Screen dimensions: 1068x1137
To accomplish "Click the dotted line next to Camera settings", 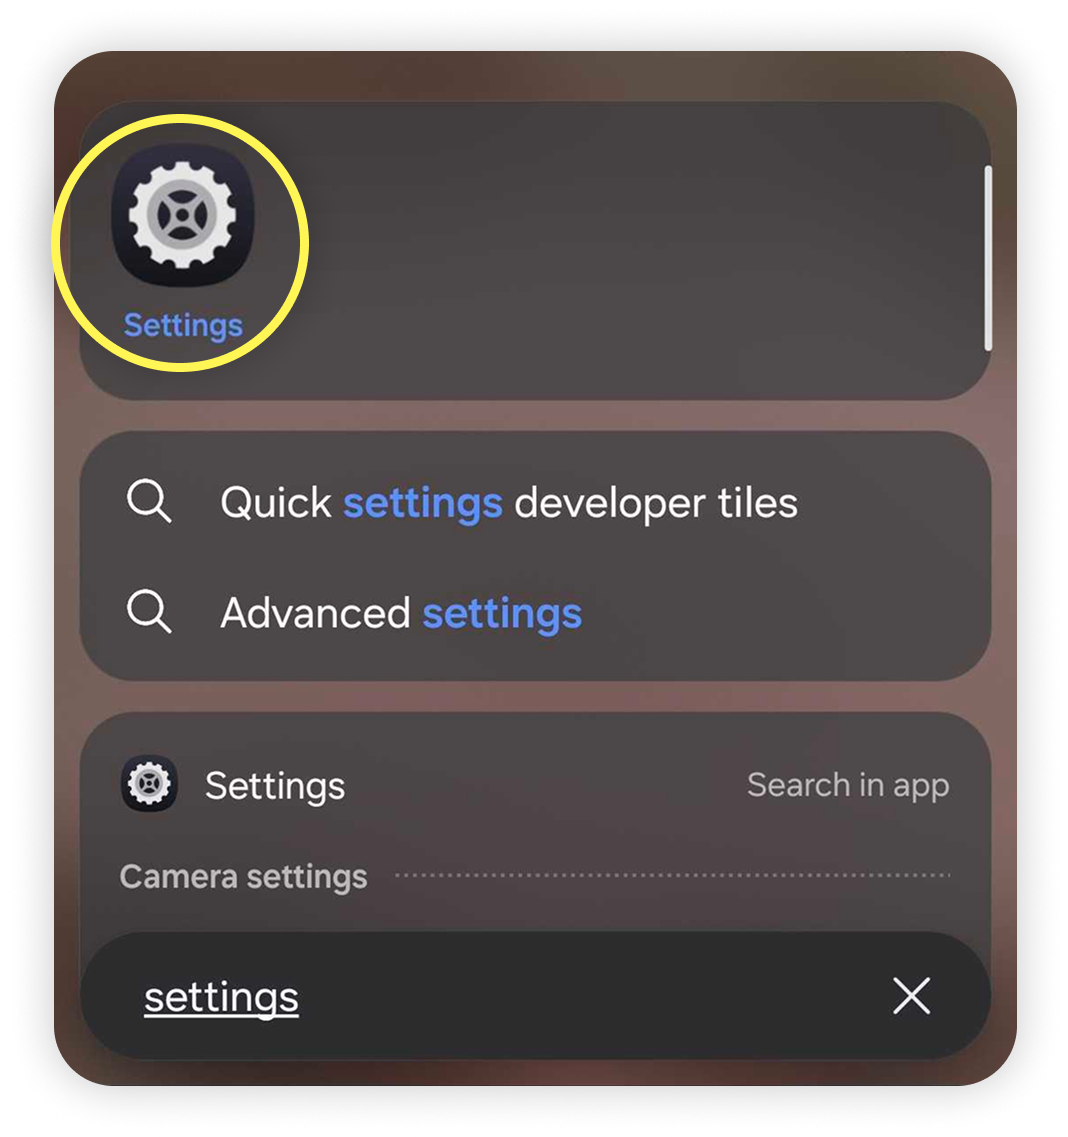I will pos(672,875).
